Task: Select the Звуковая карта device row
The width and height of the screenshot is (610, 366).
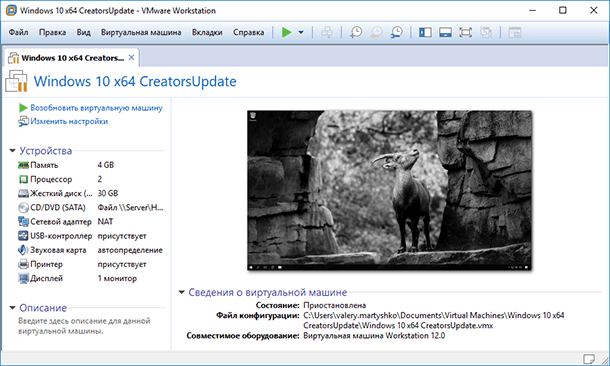Action: point(90,250)
